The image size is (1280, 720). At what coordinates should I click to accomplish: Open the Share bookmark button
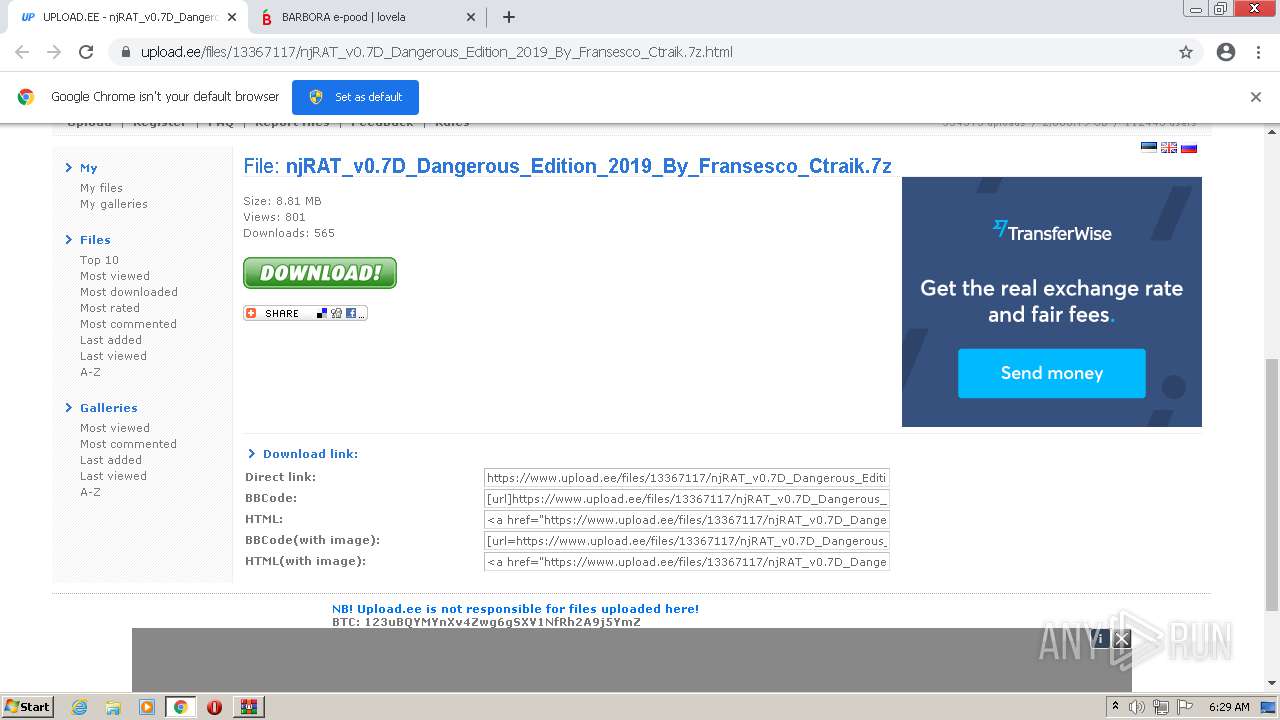(305, 313)
